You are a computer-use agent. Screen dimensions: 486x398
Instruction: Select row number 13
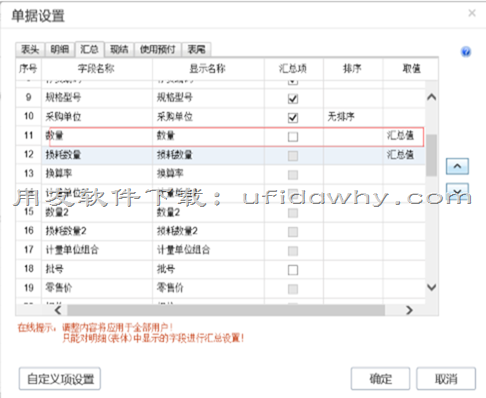tap(29, 174)
